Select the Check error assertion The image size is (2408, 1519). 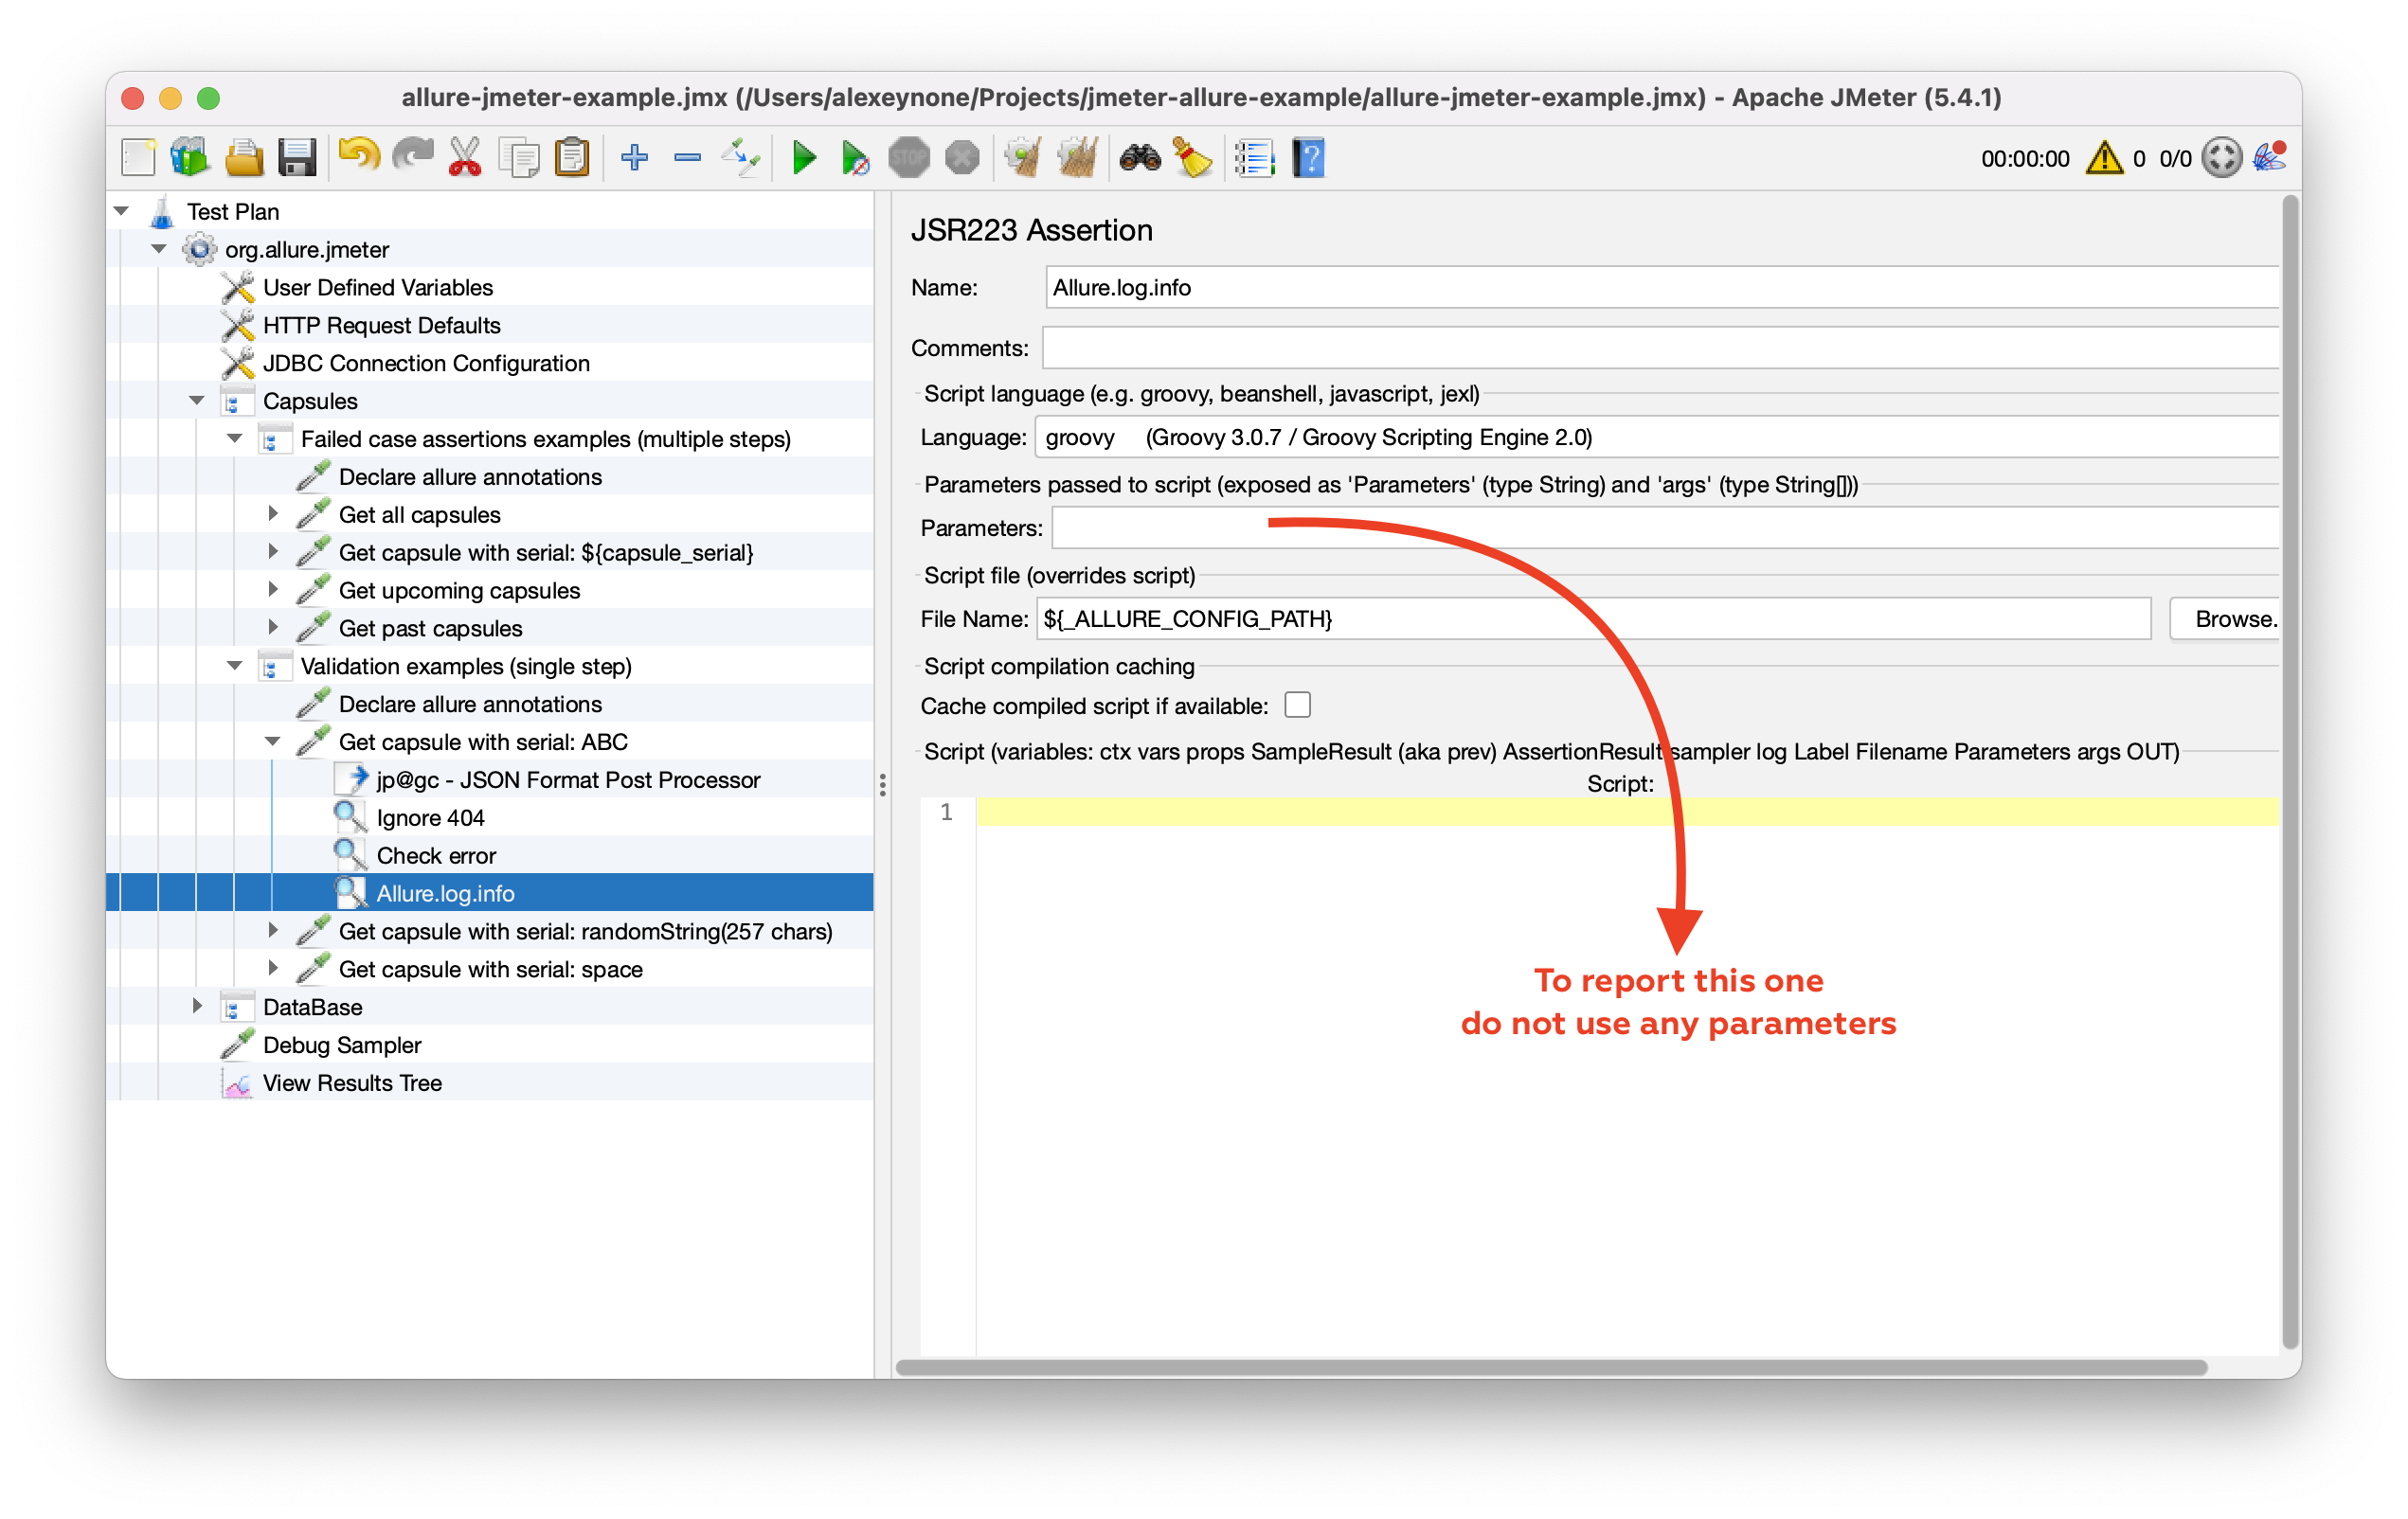[435, 855]
